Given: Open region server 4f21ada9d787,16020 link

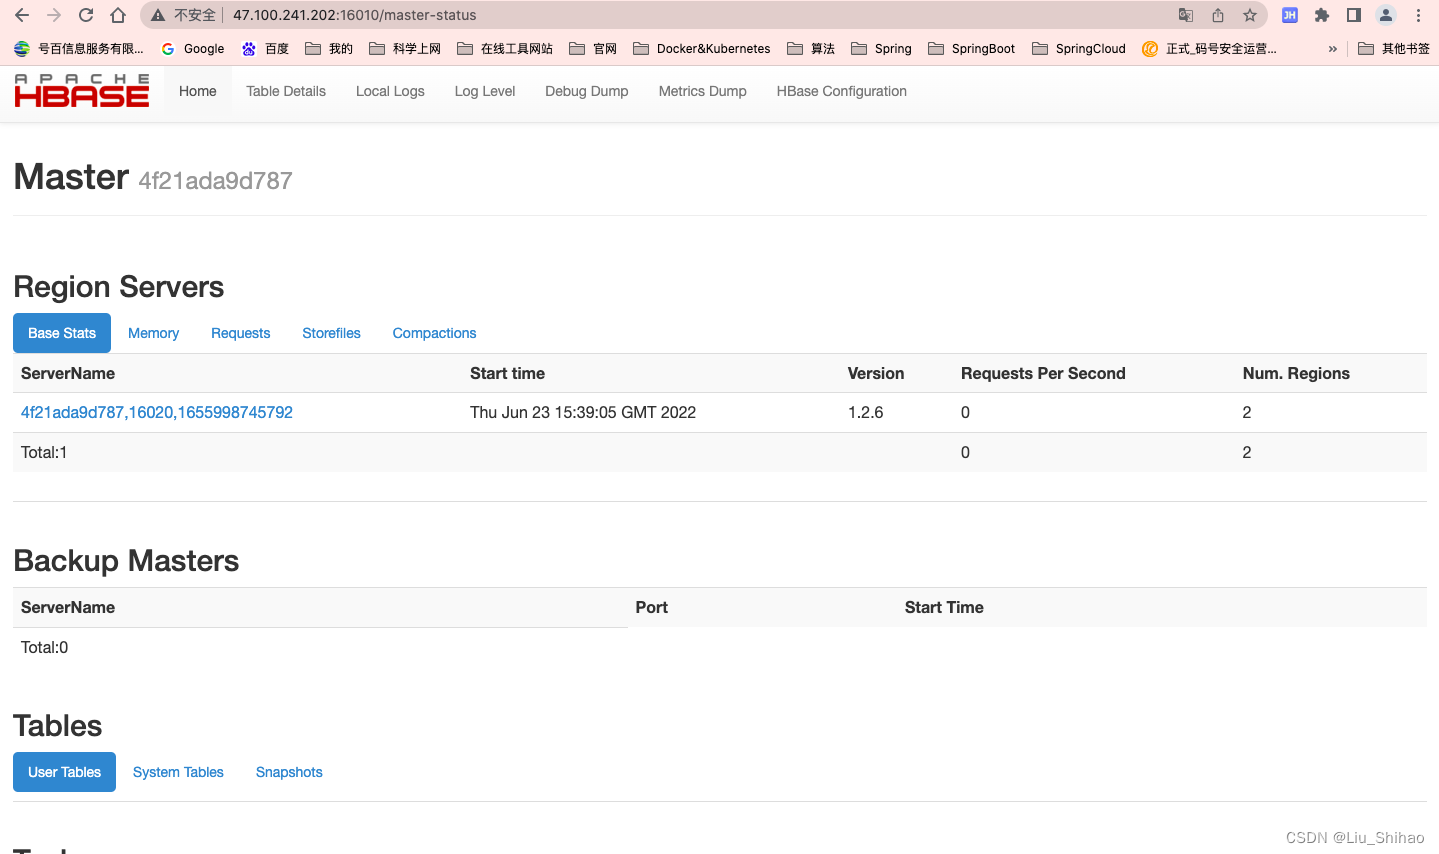Looking at the screenshot, I should 157,412.
